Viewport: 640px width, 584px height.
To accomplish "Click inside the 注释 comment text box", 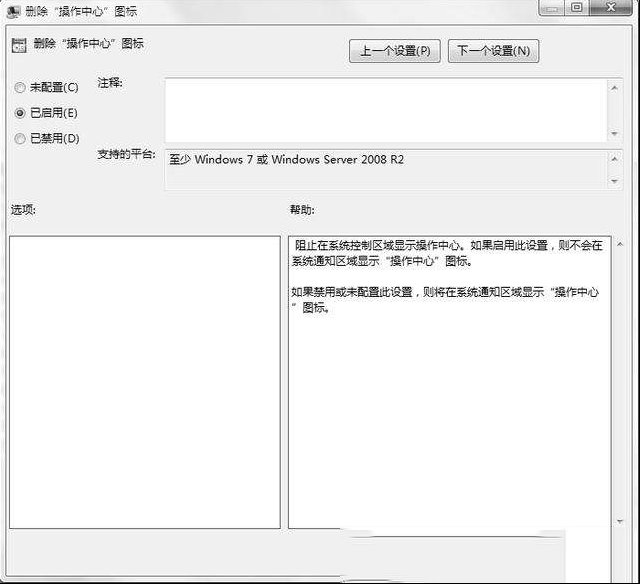I will (x=386, y=110).
